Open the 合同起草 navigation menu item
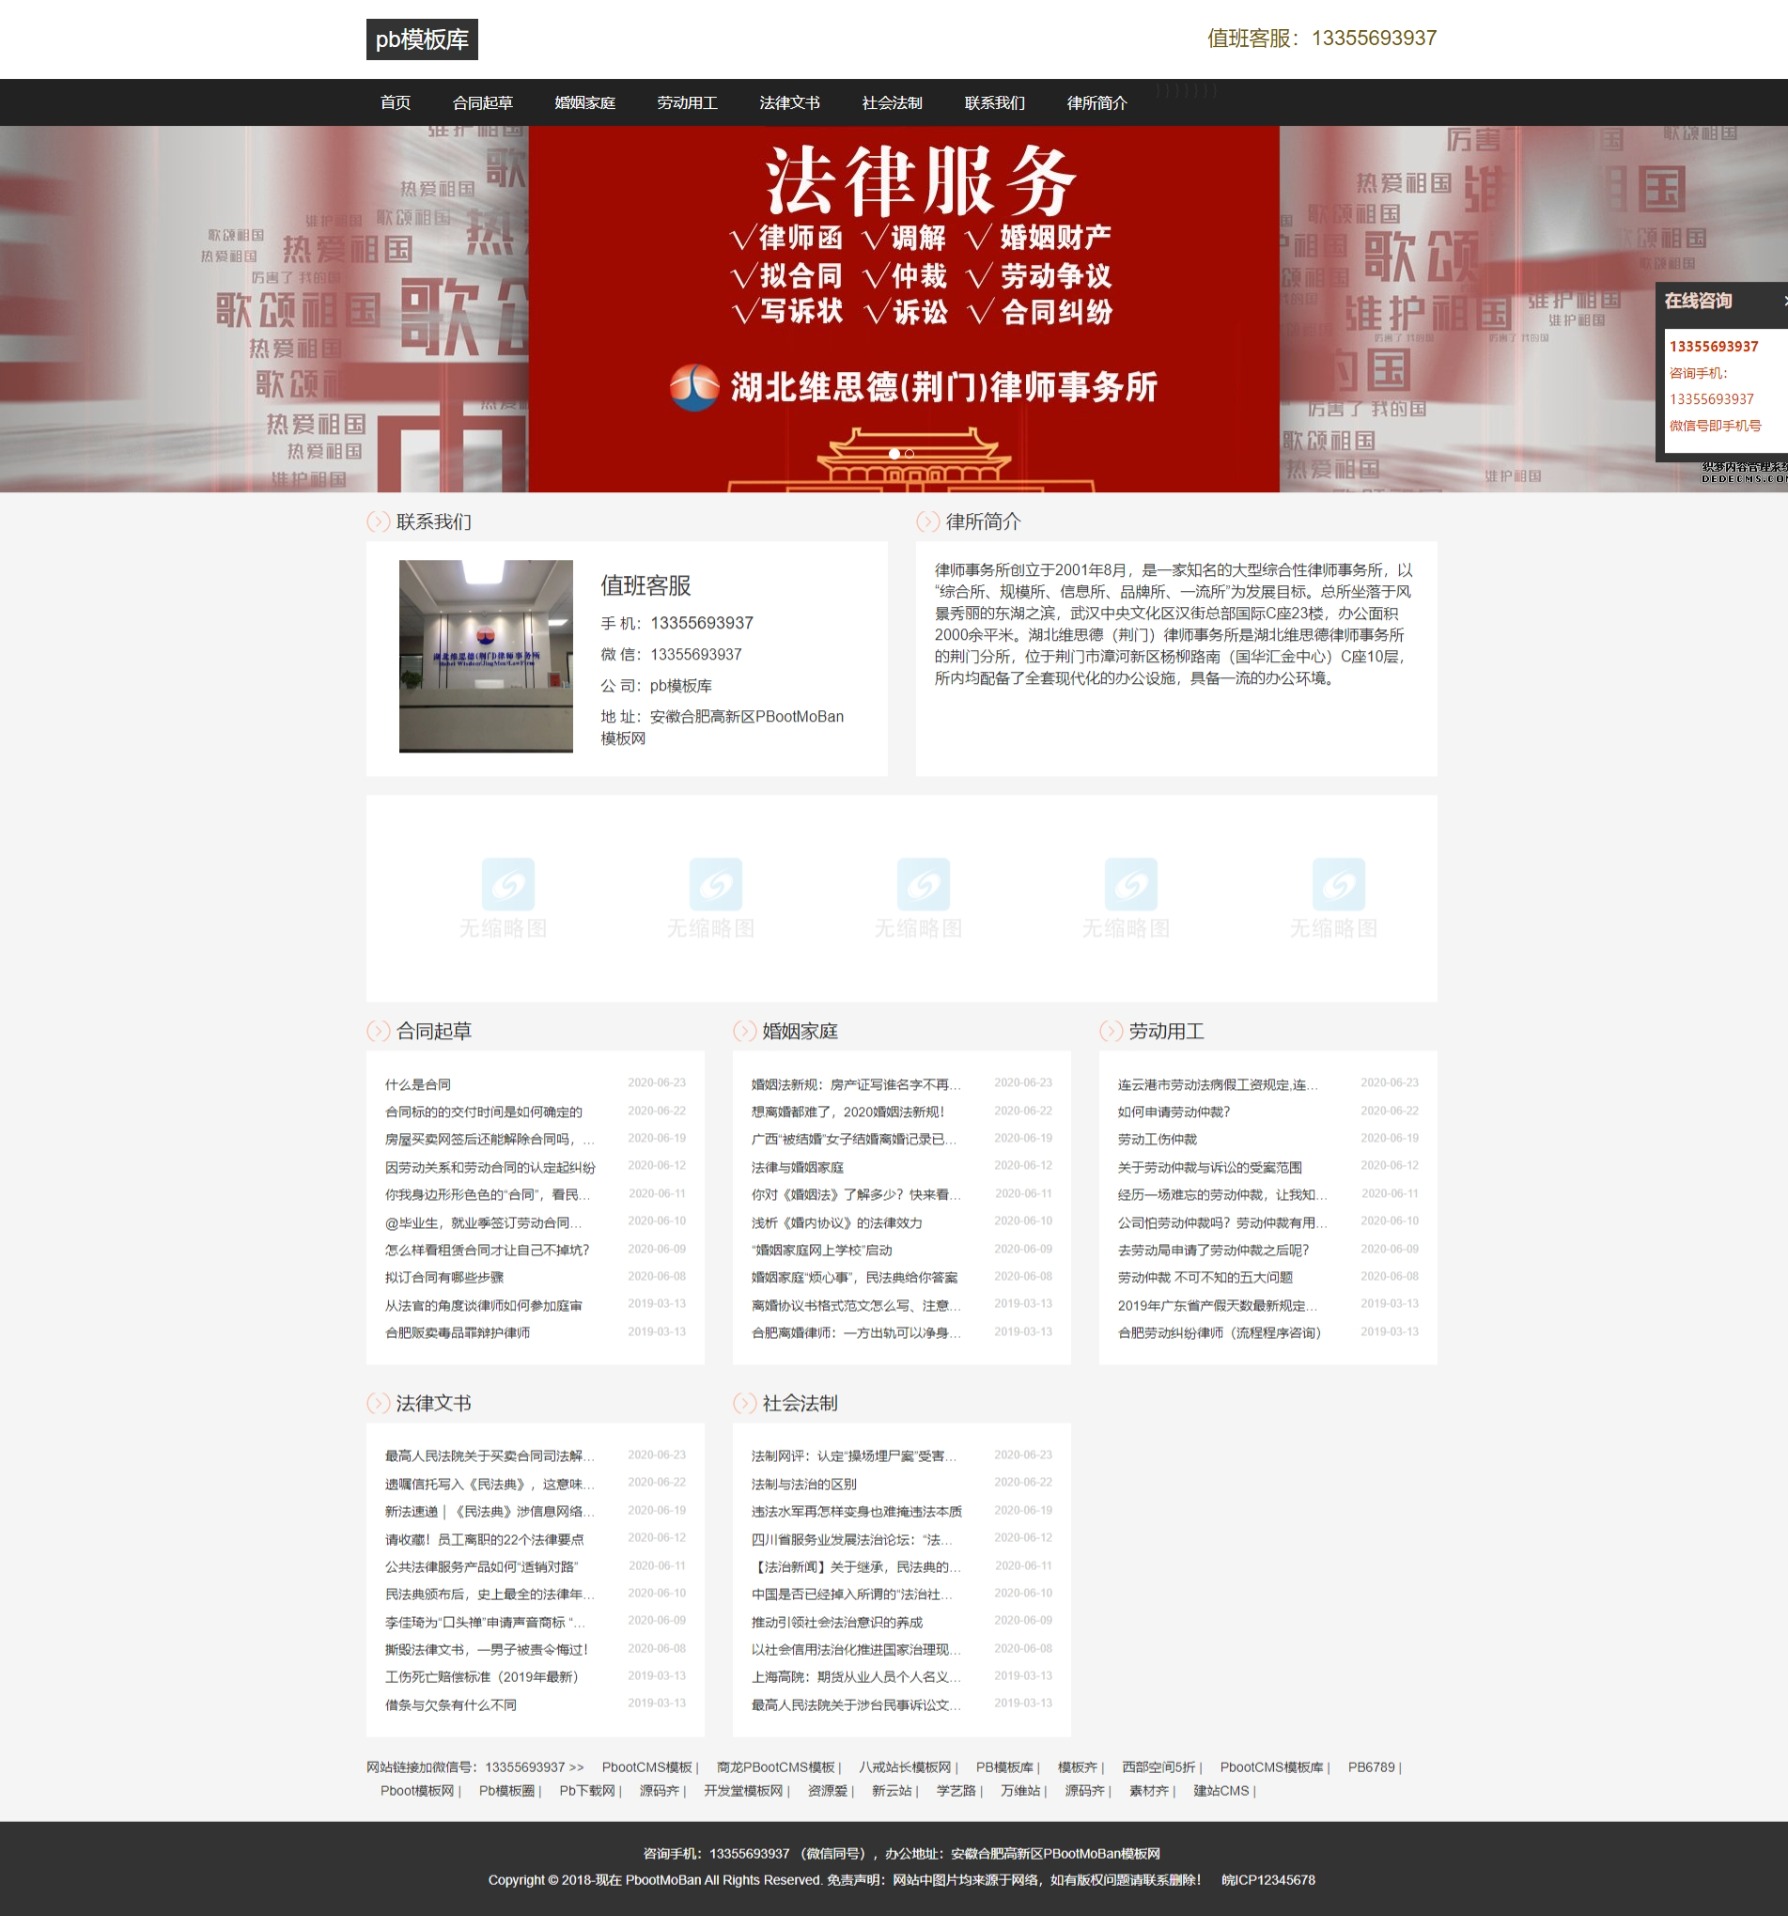 (483, 103)
